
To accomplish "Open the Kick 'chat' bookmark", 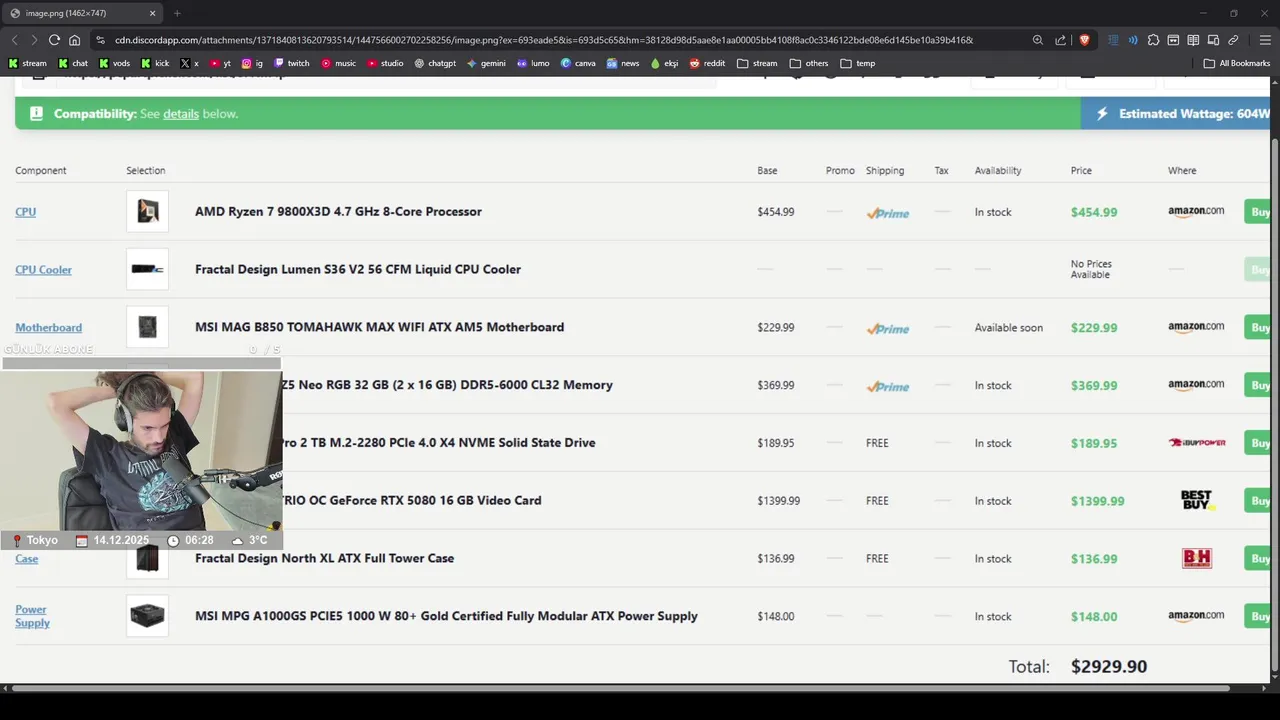I will click(72, 63).
